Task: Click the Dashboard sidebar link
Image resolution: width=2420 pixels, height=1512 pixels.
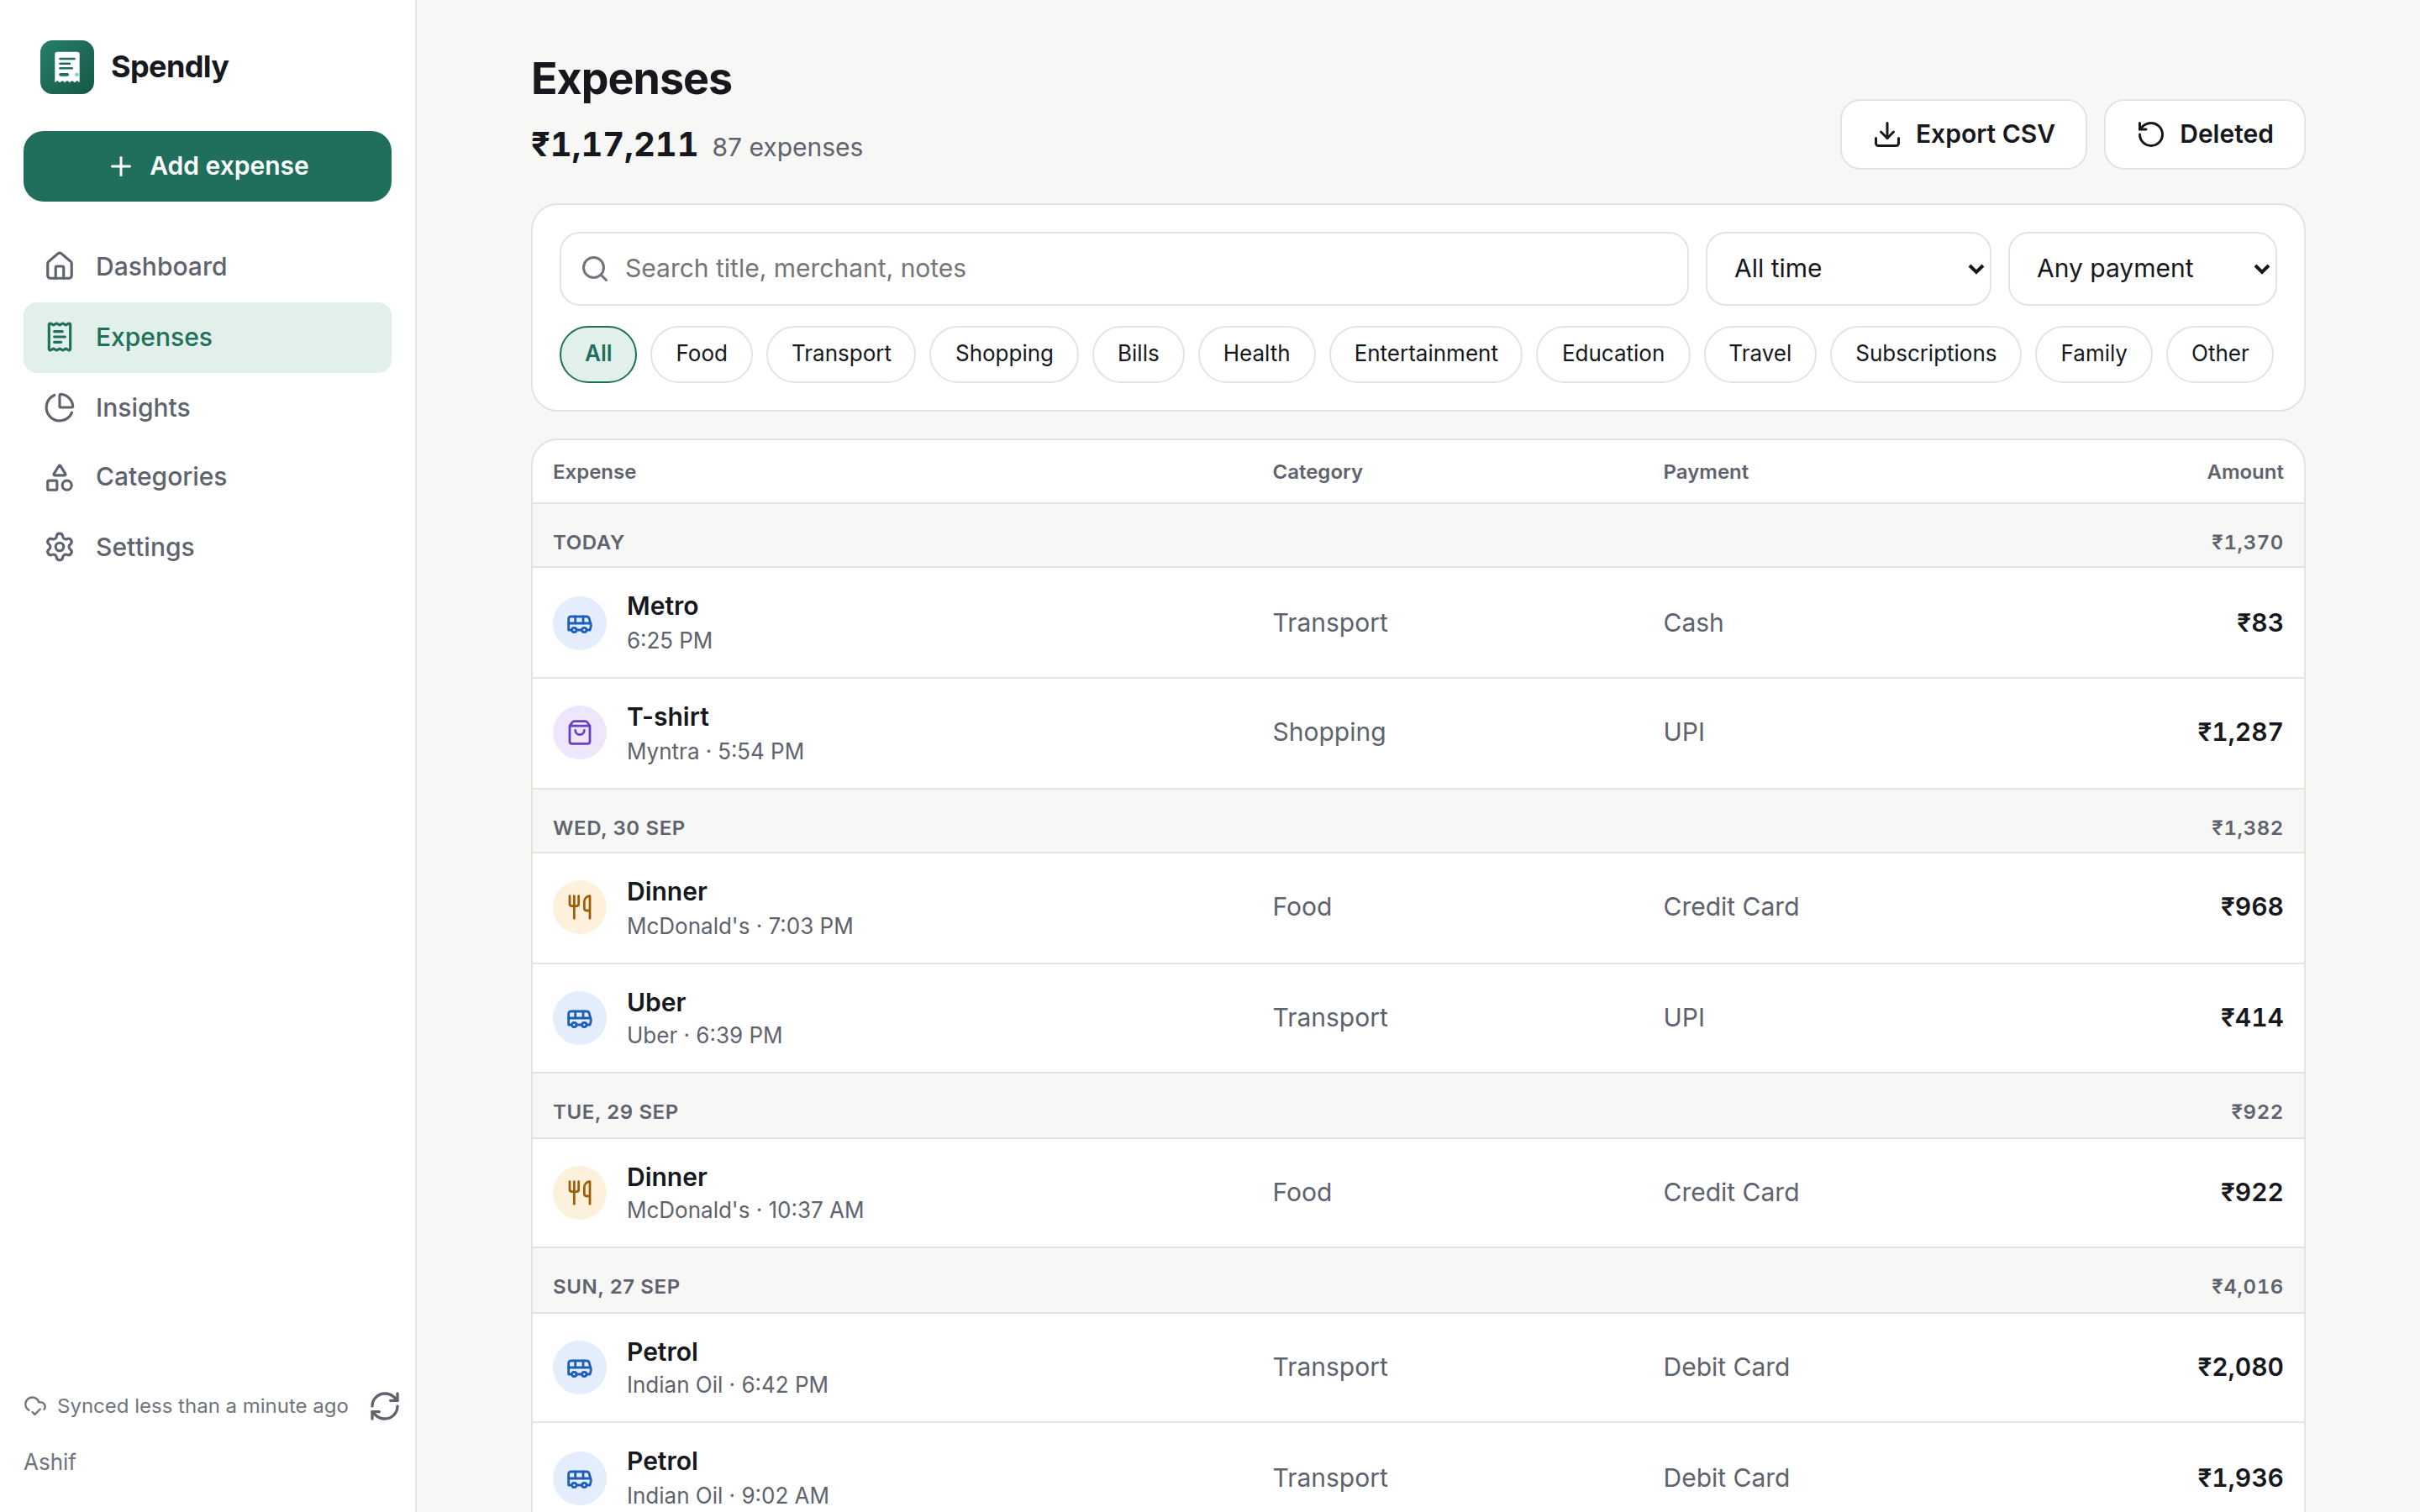Action: tap(207, 266)
